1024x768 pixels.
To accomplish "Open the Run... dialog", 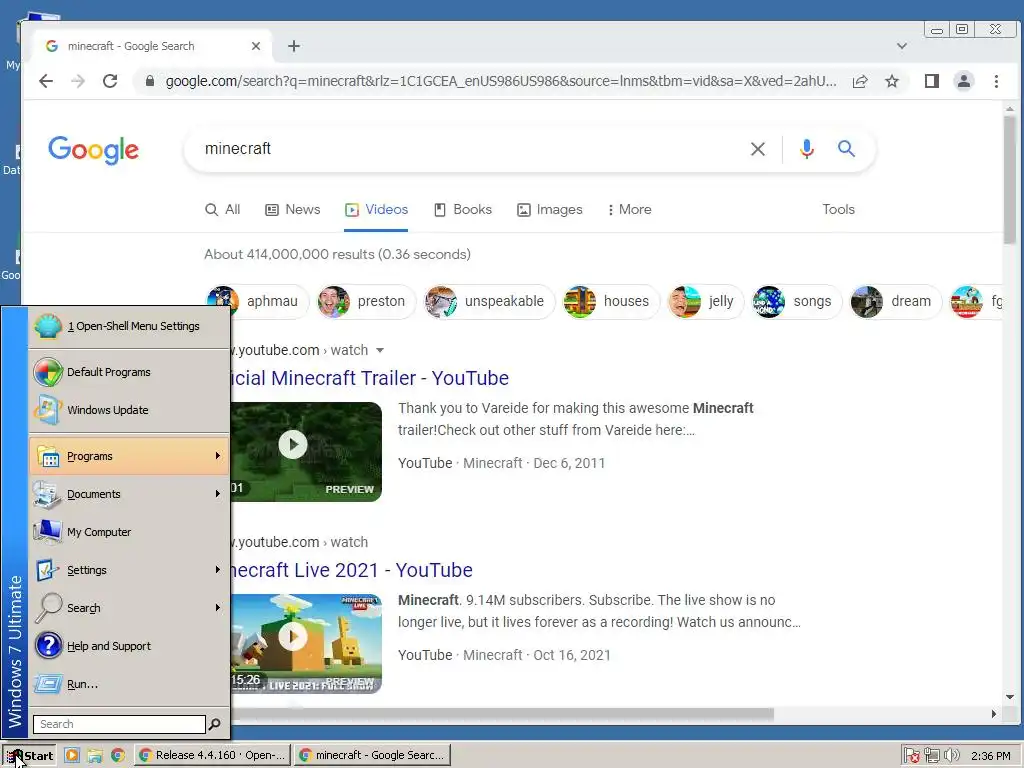I will tap(129, 684).
